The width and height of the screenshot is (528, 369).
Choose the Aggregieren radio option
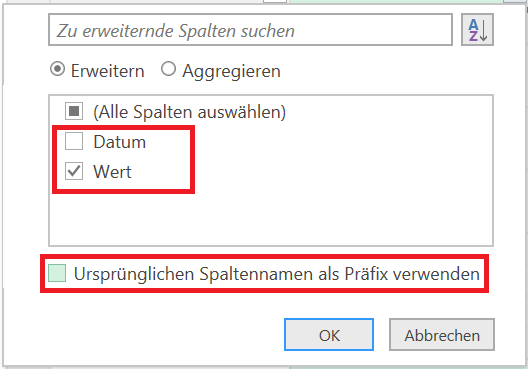pyautogui.click(x=168, y=69)
